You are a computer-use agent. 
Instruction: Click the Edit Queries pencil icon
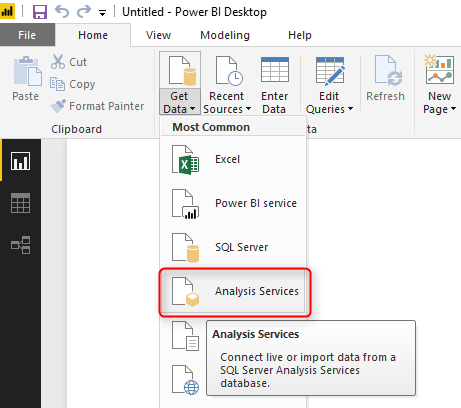[329, 71]
